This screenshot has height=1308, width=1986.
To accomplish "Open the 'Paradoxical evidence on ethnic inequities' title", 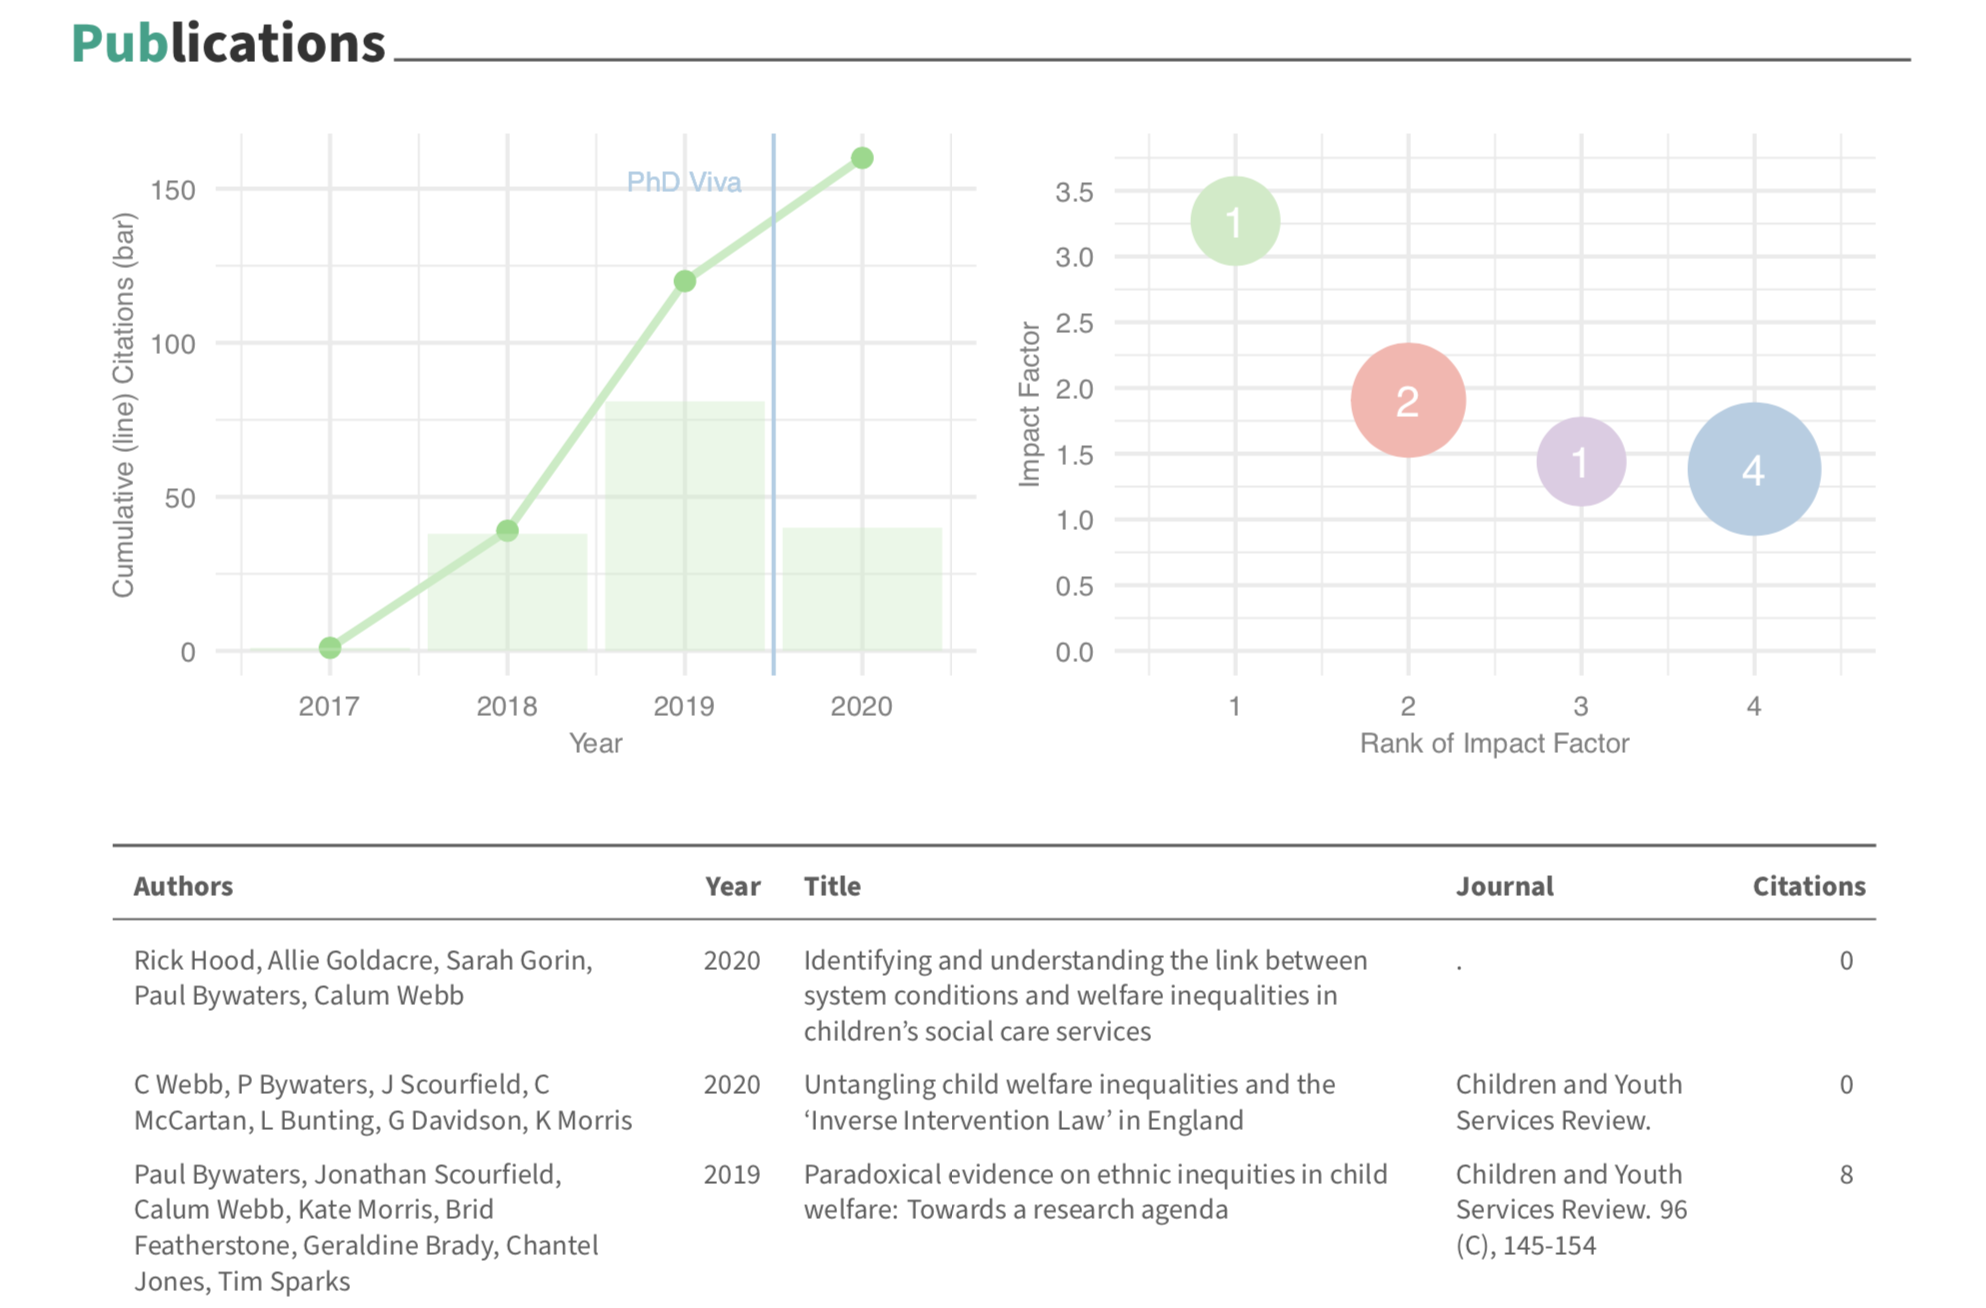I will pyautogui.click(x=1095, y=1191).
